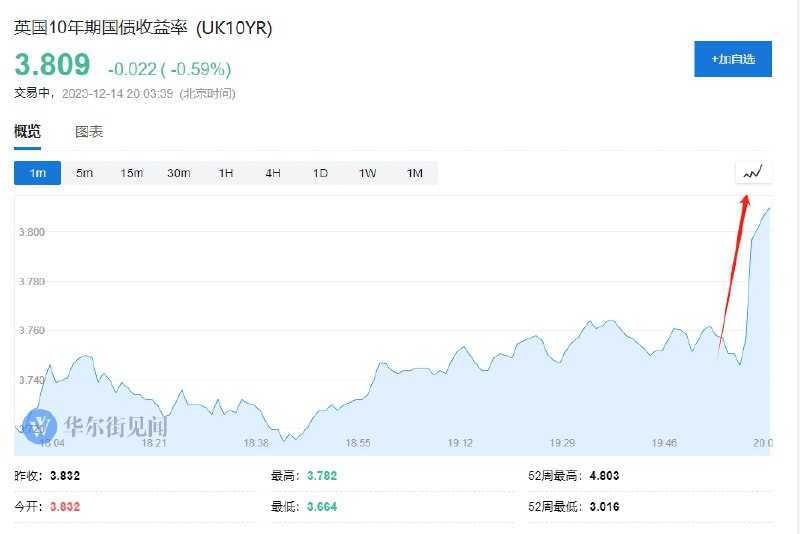
Task: Click the 昨收 value 3.832
Action: click(65, 476)
